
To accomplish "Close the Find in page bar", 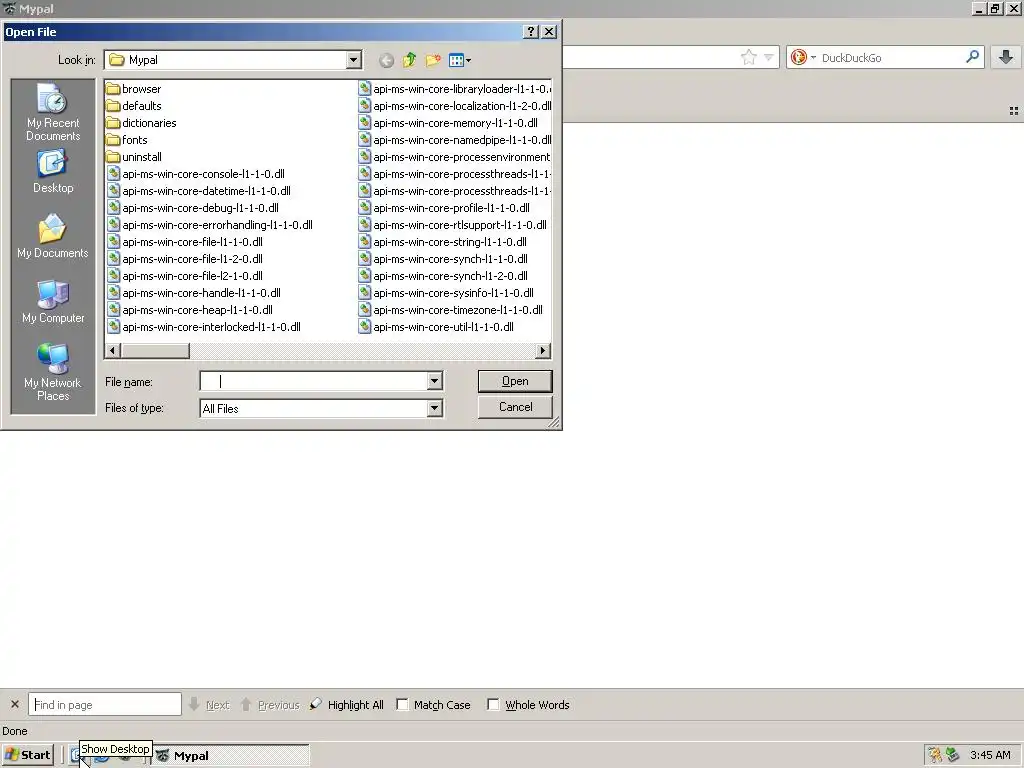I will click(14, 705).
